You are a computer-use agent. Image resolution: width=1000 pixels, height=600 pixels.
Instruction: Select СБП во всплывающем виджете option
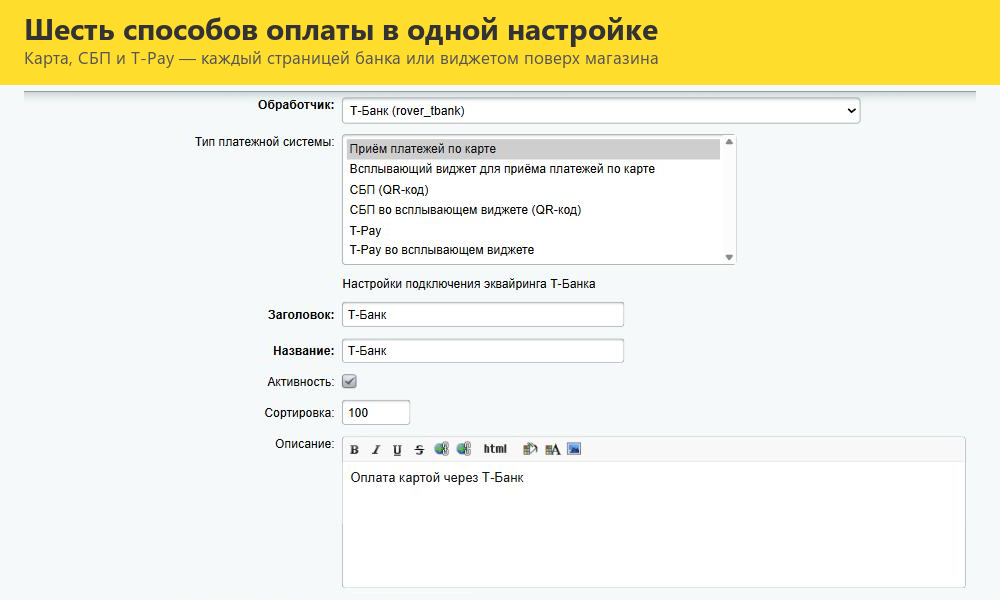coord(533,210)
